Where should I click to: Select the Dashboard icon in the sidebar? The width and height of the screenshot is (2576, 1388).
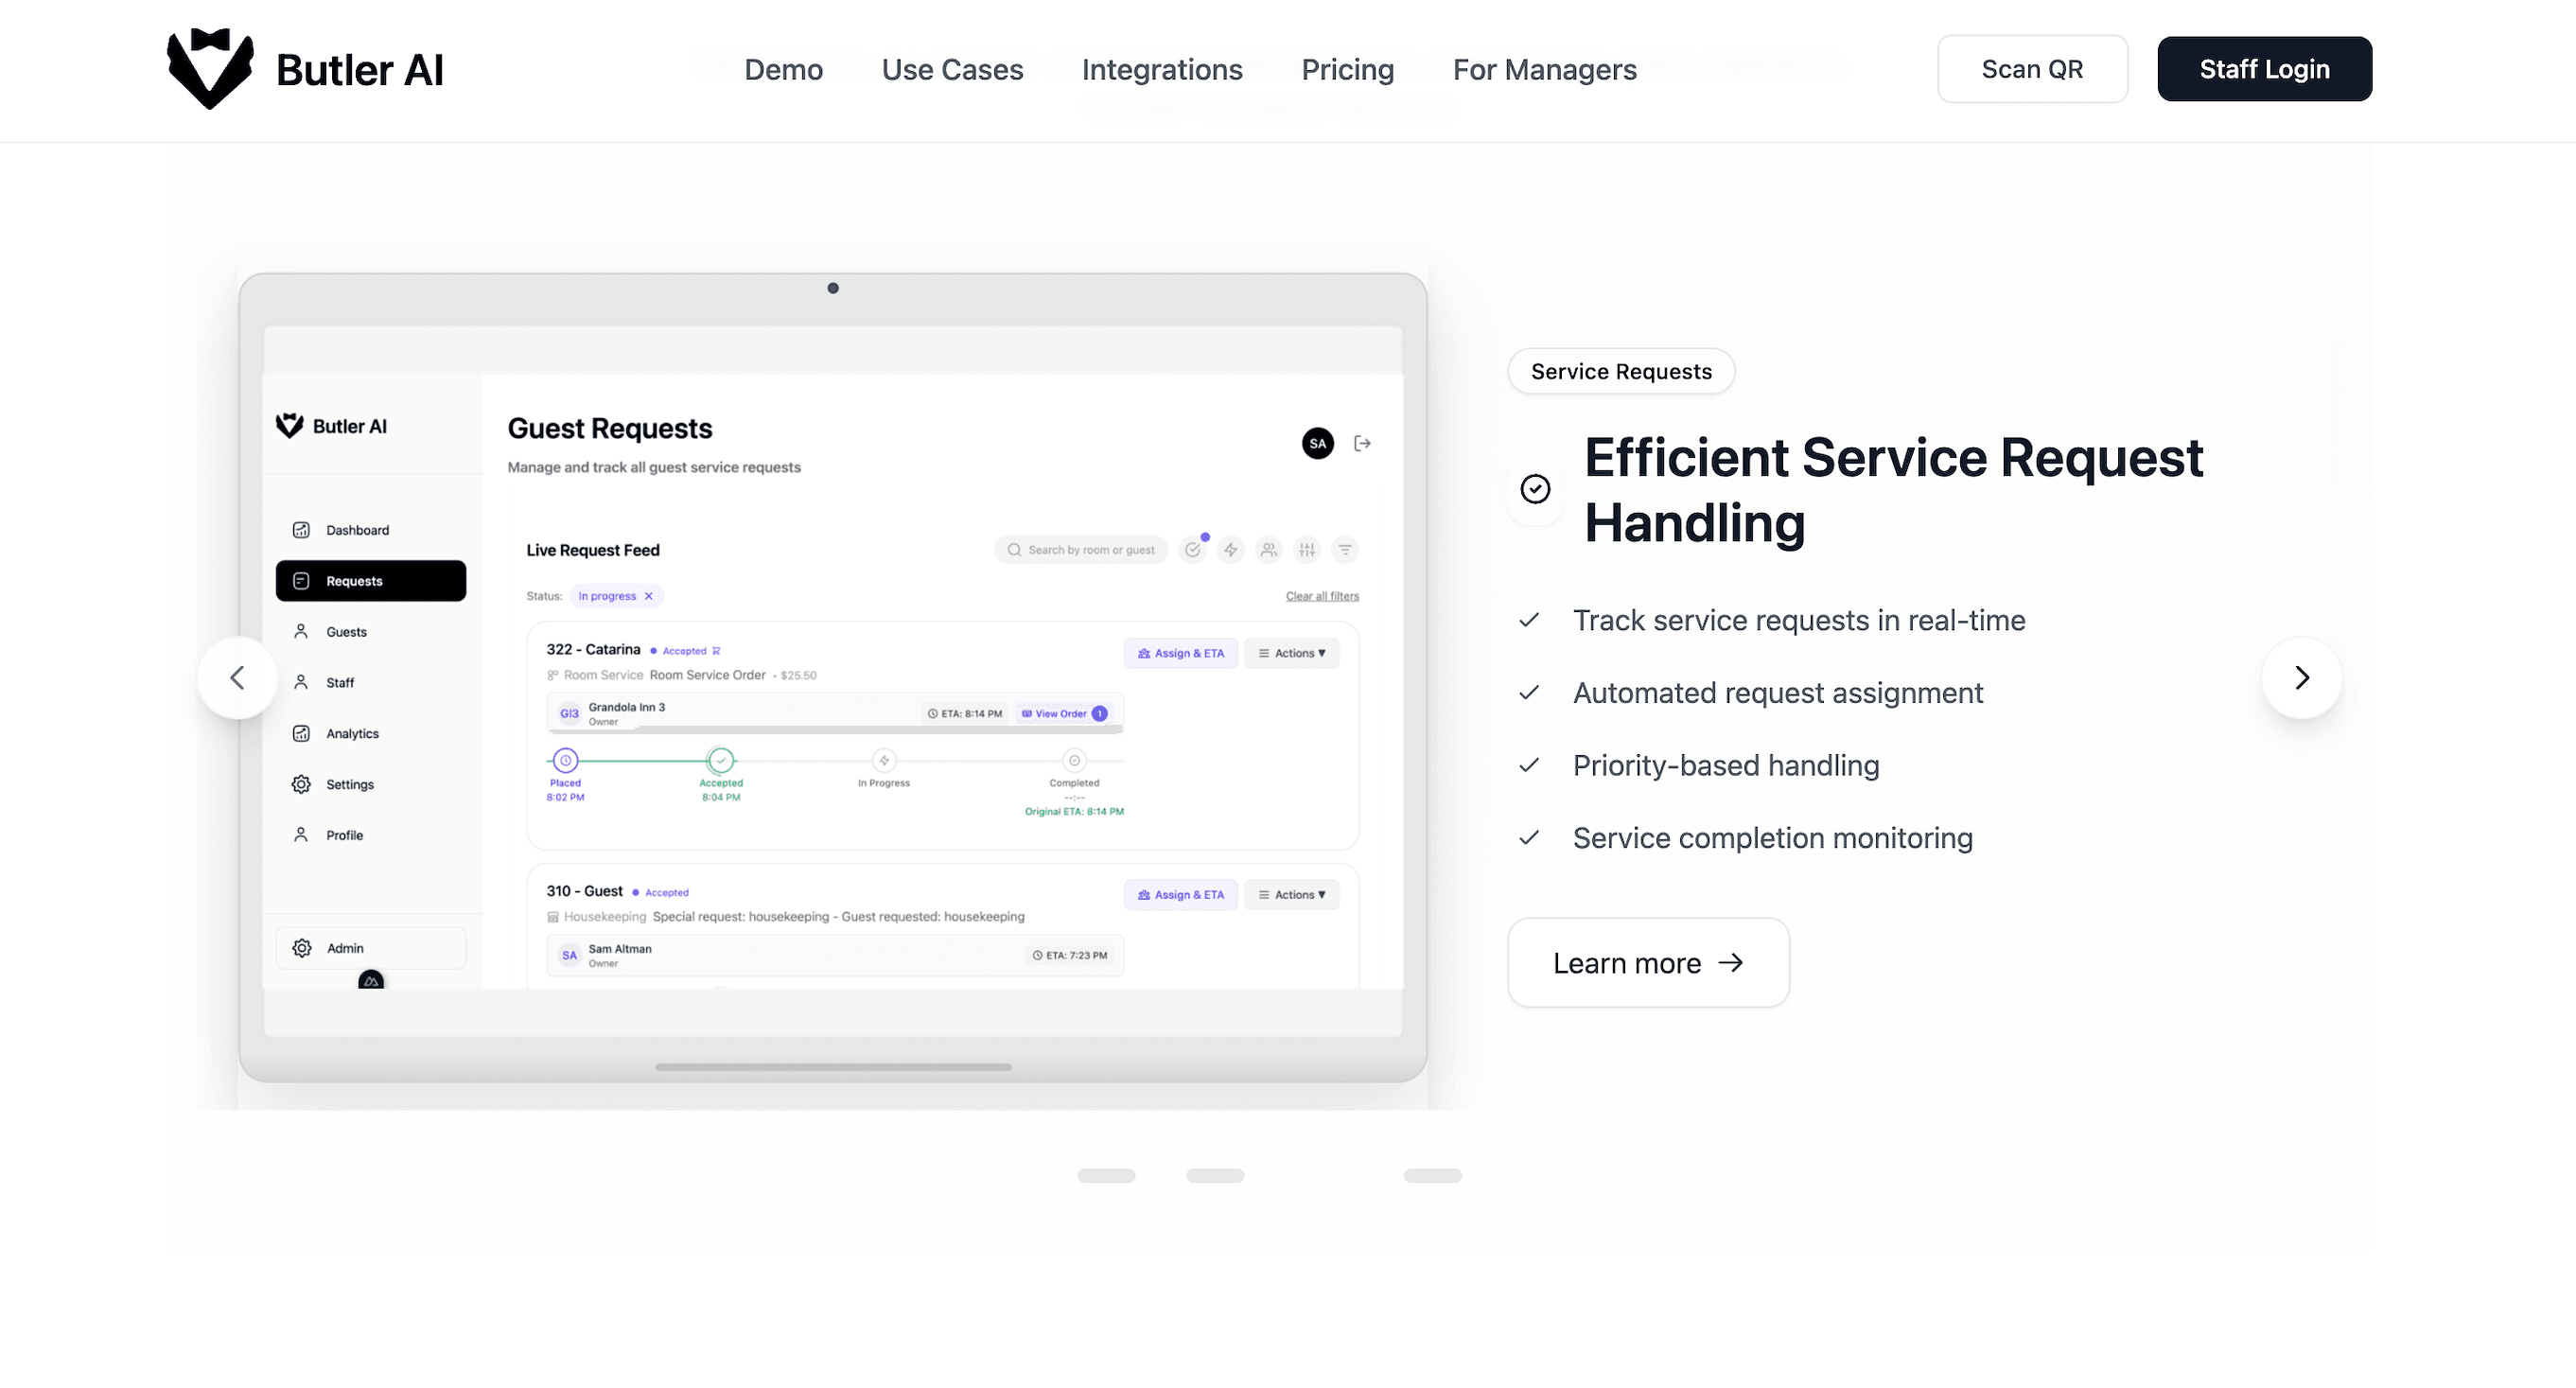pos(301,529)
